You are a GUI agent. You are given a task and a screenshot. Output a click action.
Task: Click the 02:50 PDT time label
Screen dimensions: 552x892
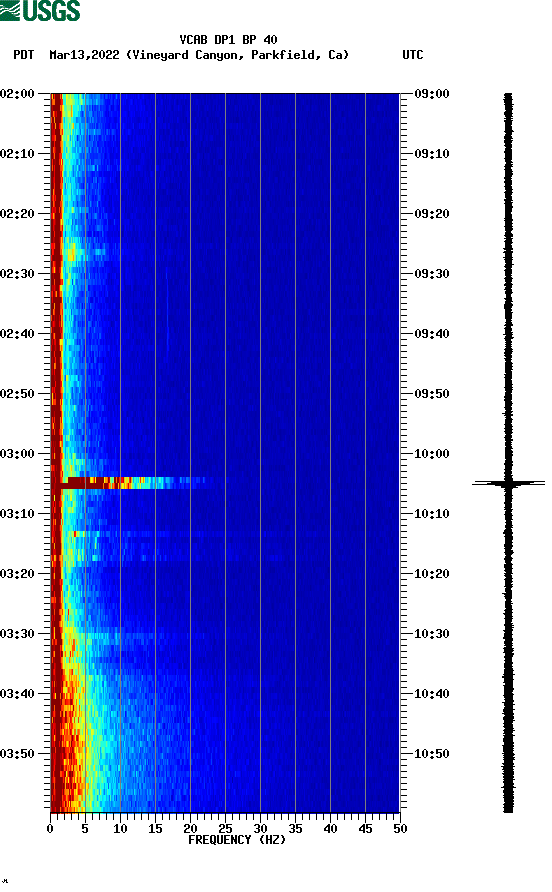tap(17, 394)
